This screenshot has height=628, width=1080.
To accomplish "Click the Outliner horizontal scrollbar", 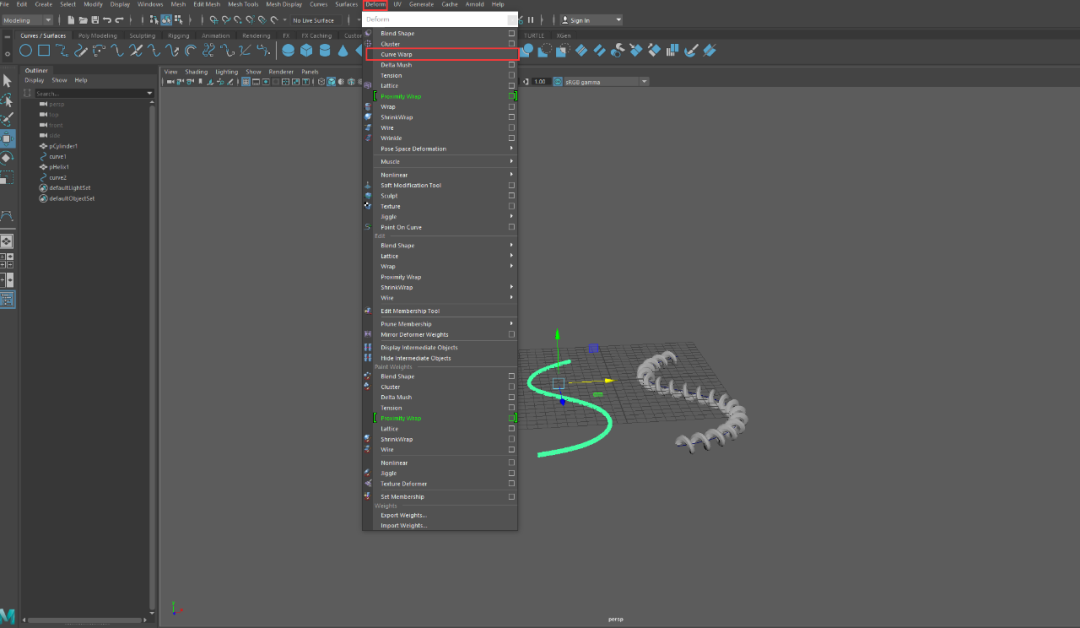I will pos(85,620).
